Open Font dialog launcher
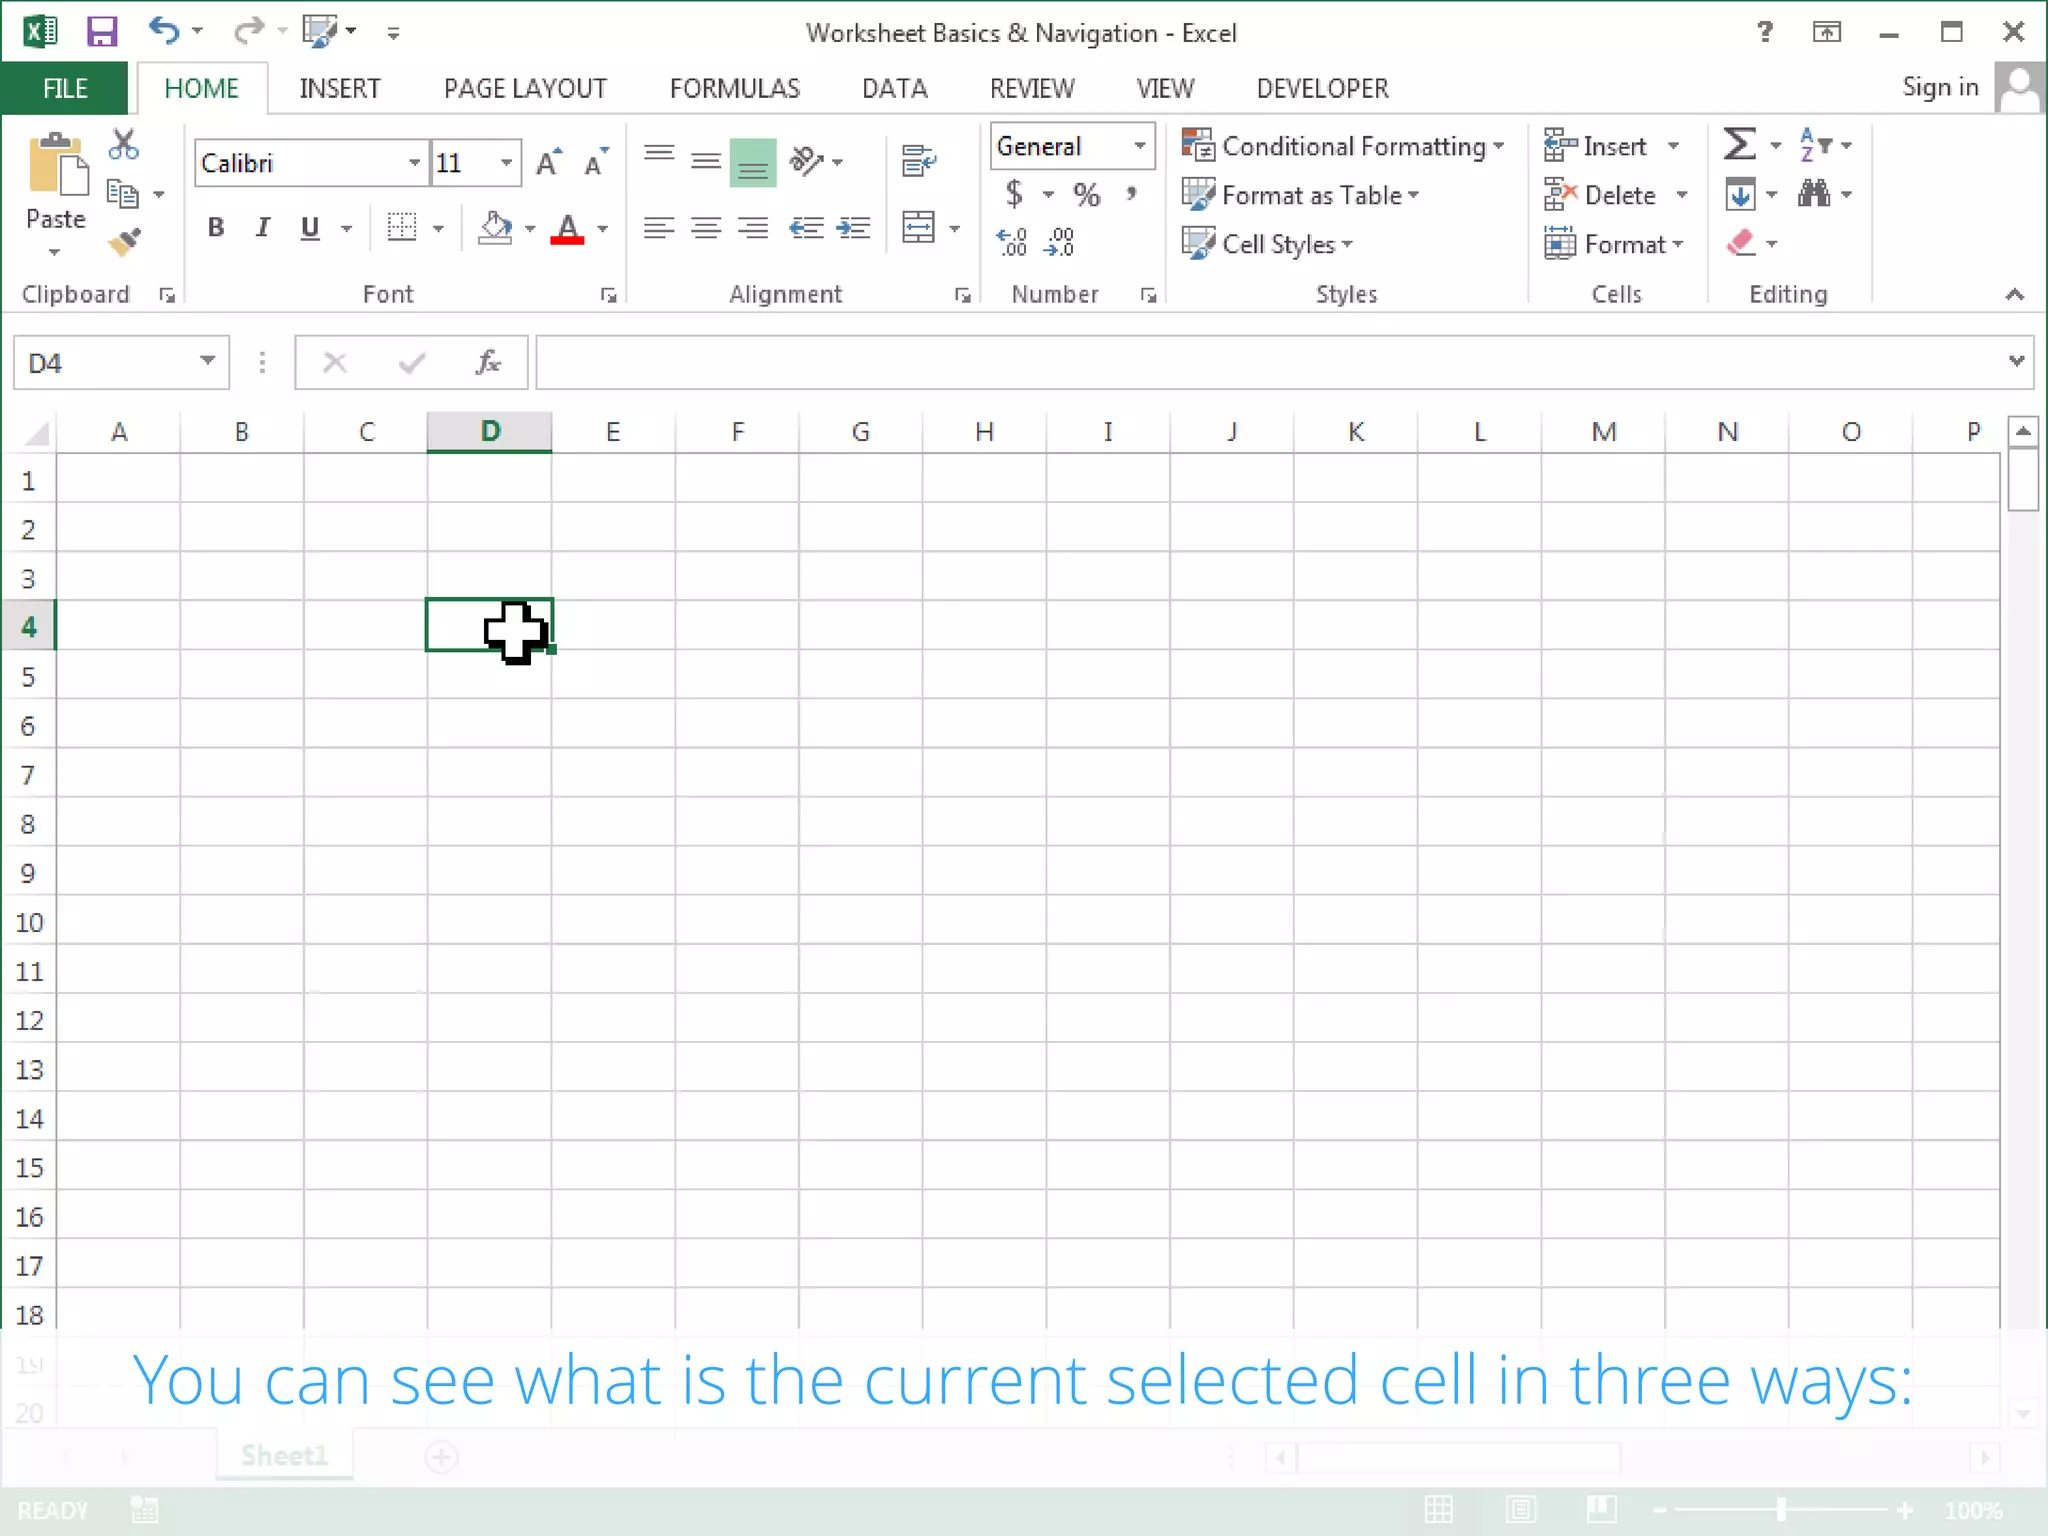 point(608,295)
